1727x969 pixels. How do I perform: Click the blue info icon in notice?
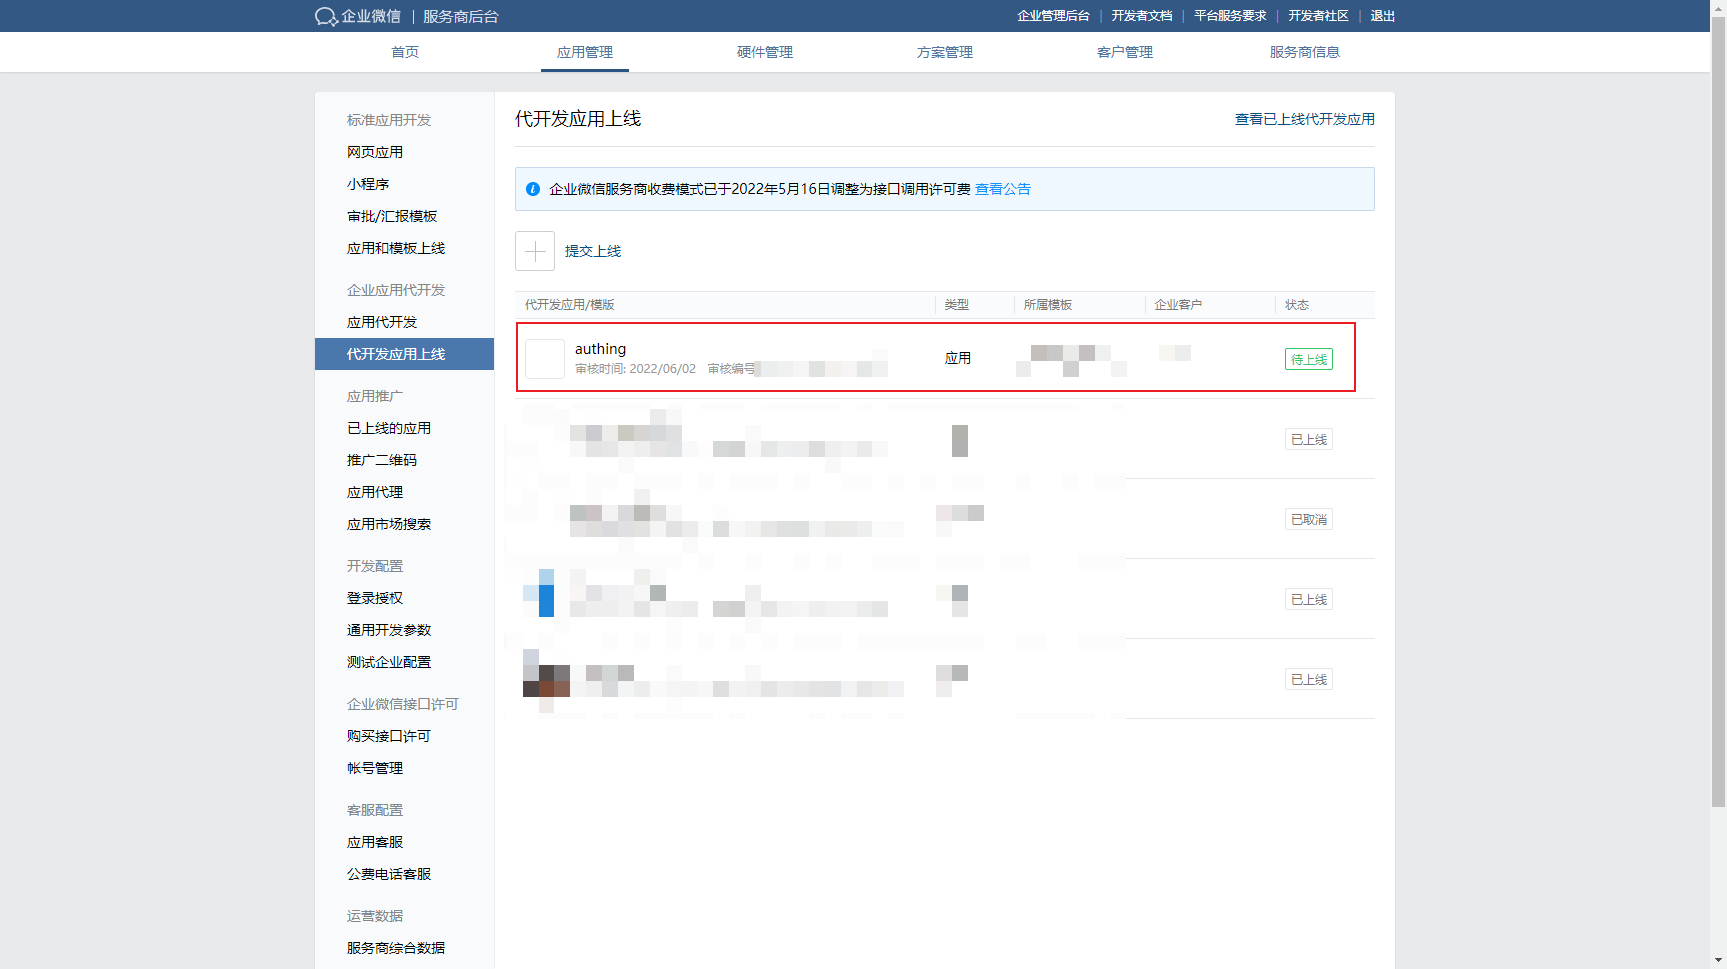tap(533, 189)
